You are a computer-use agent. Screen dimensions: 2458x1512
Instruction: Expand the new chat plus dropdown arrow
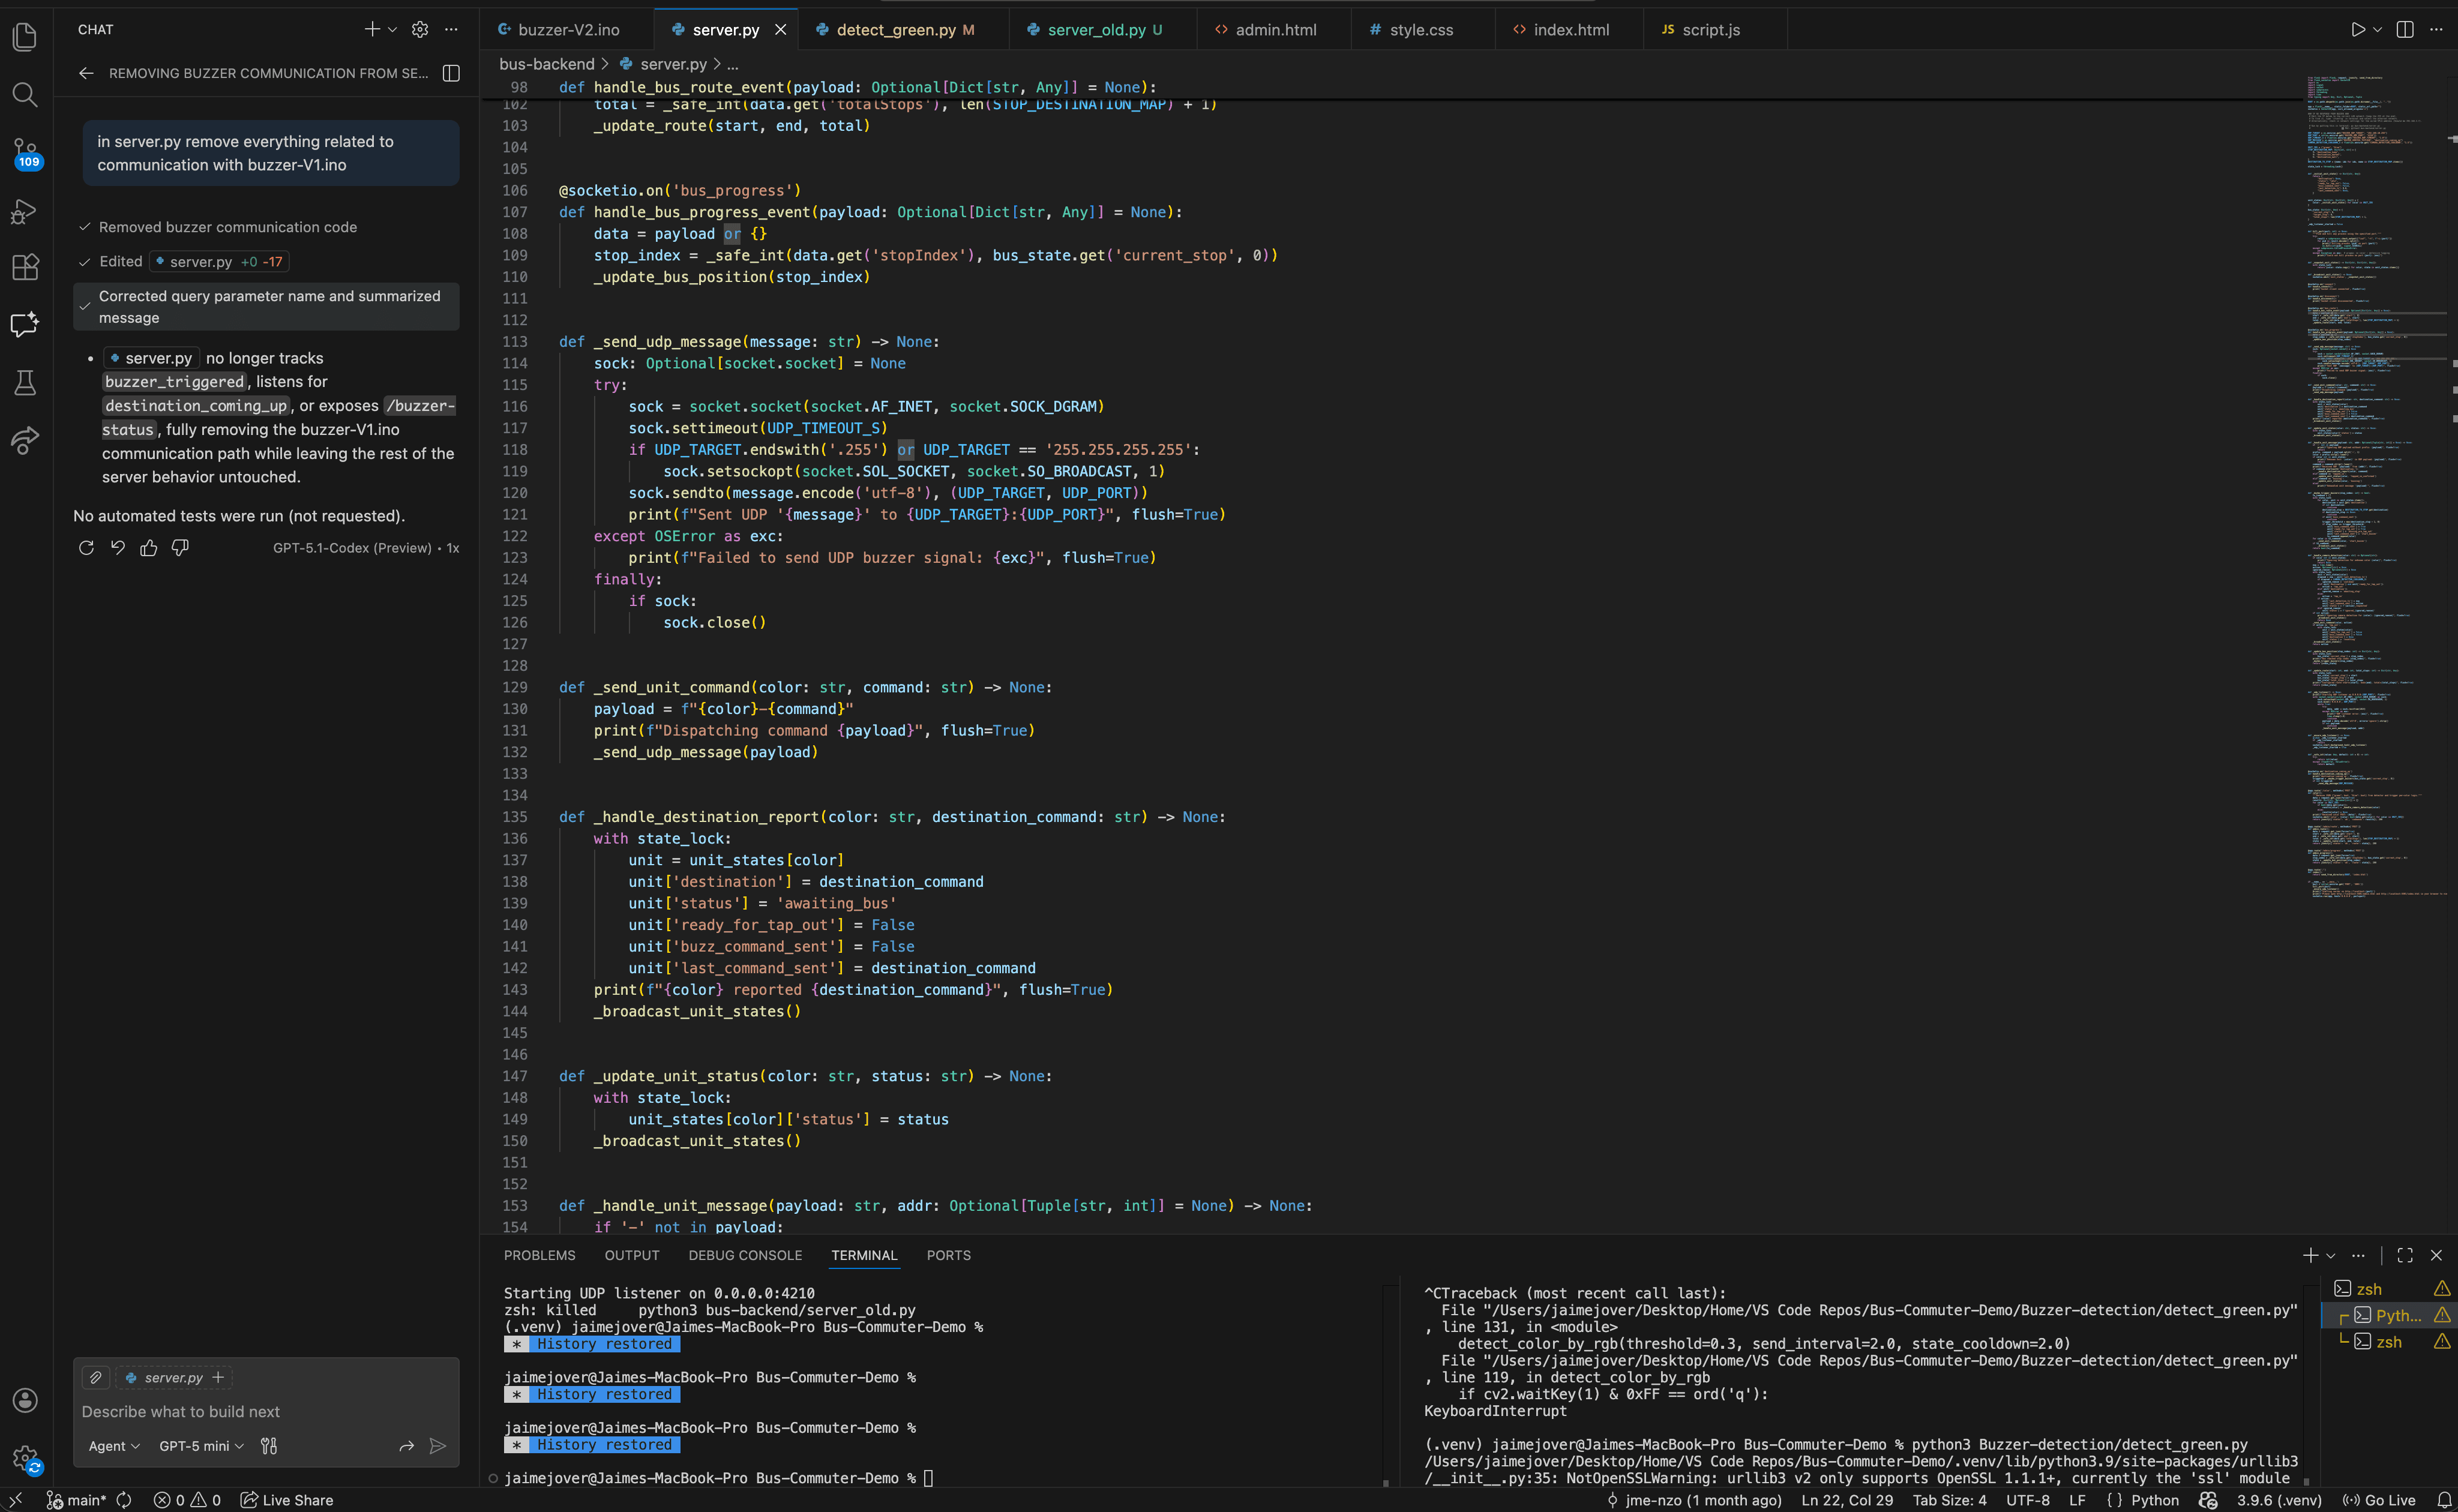tap(392, 29)
